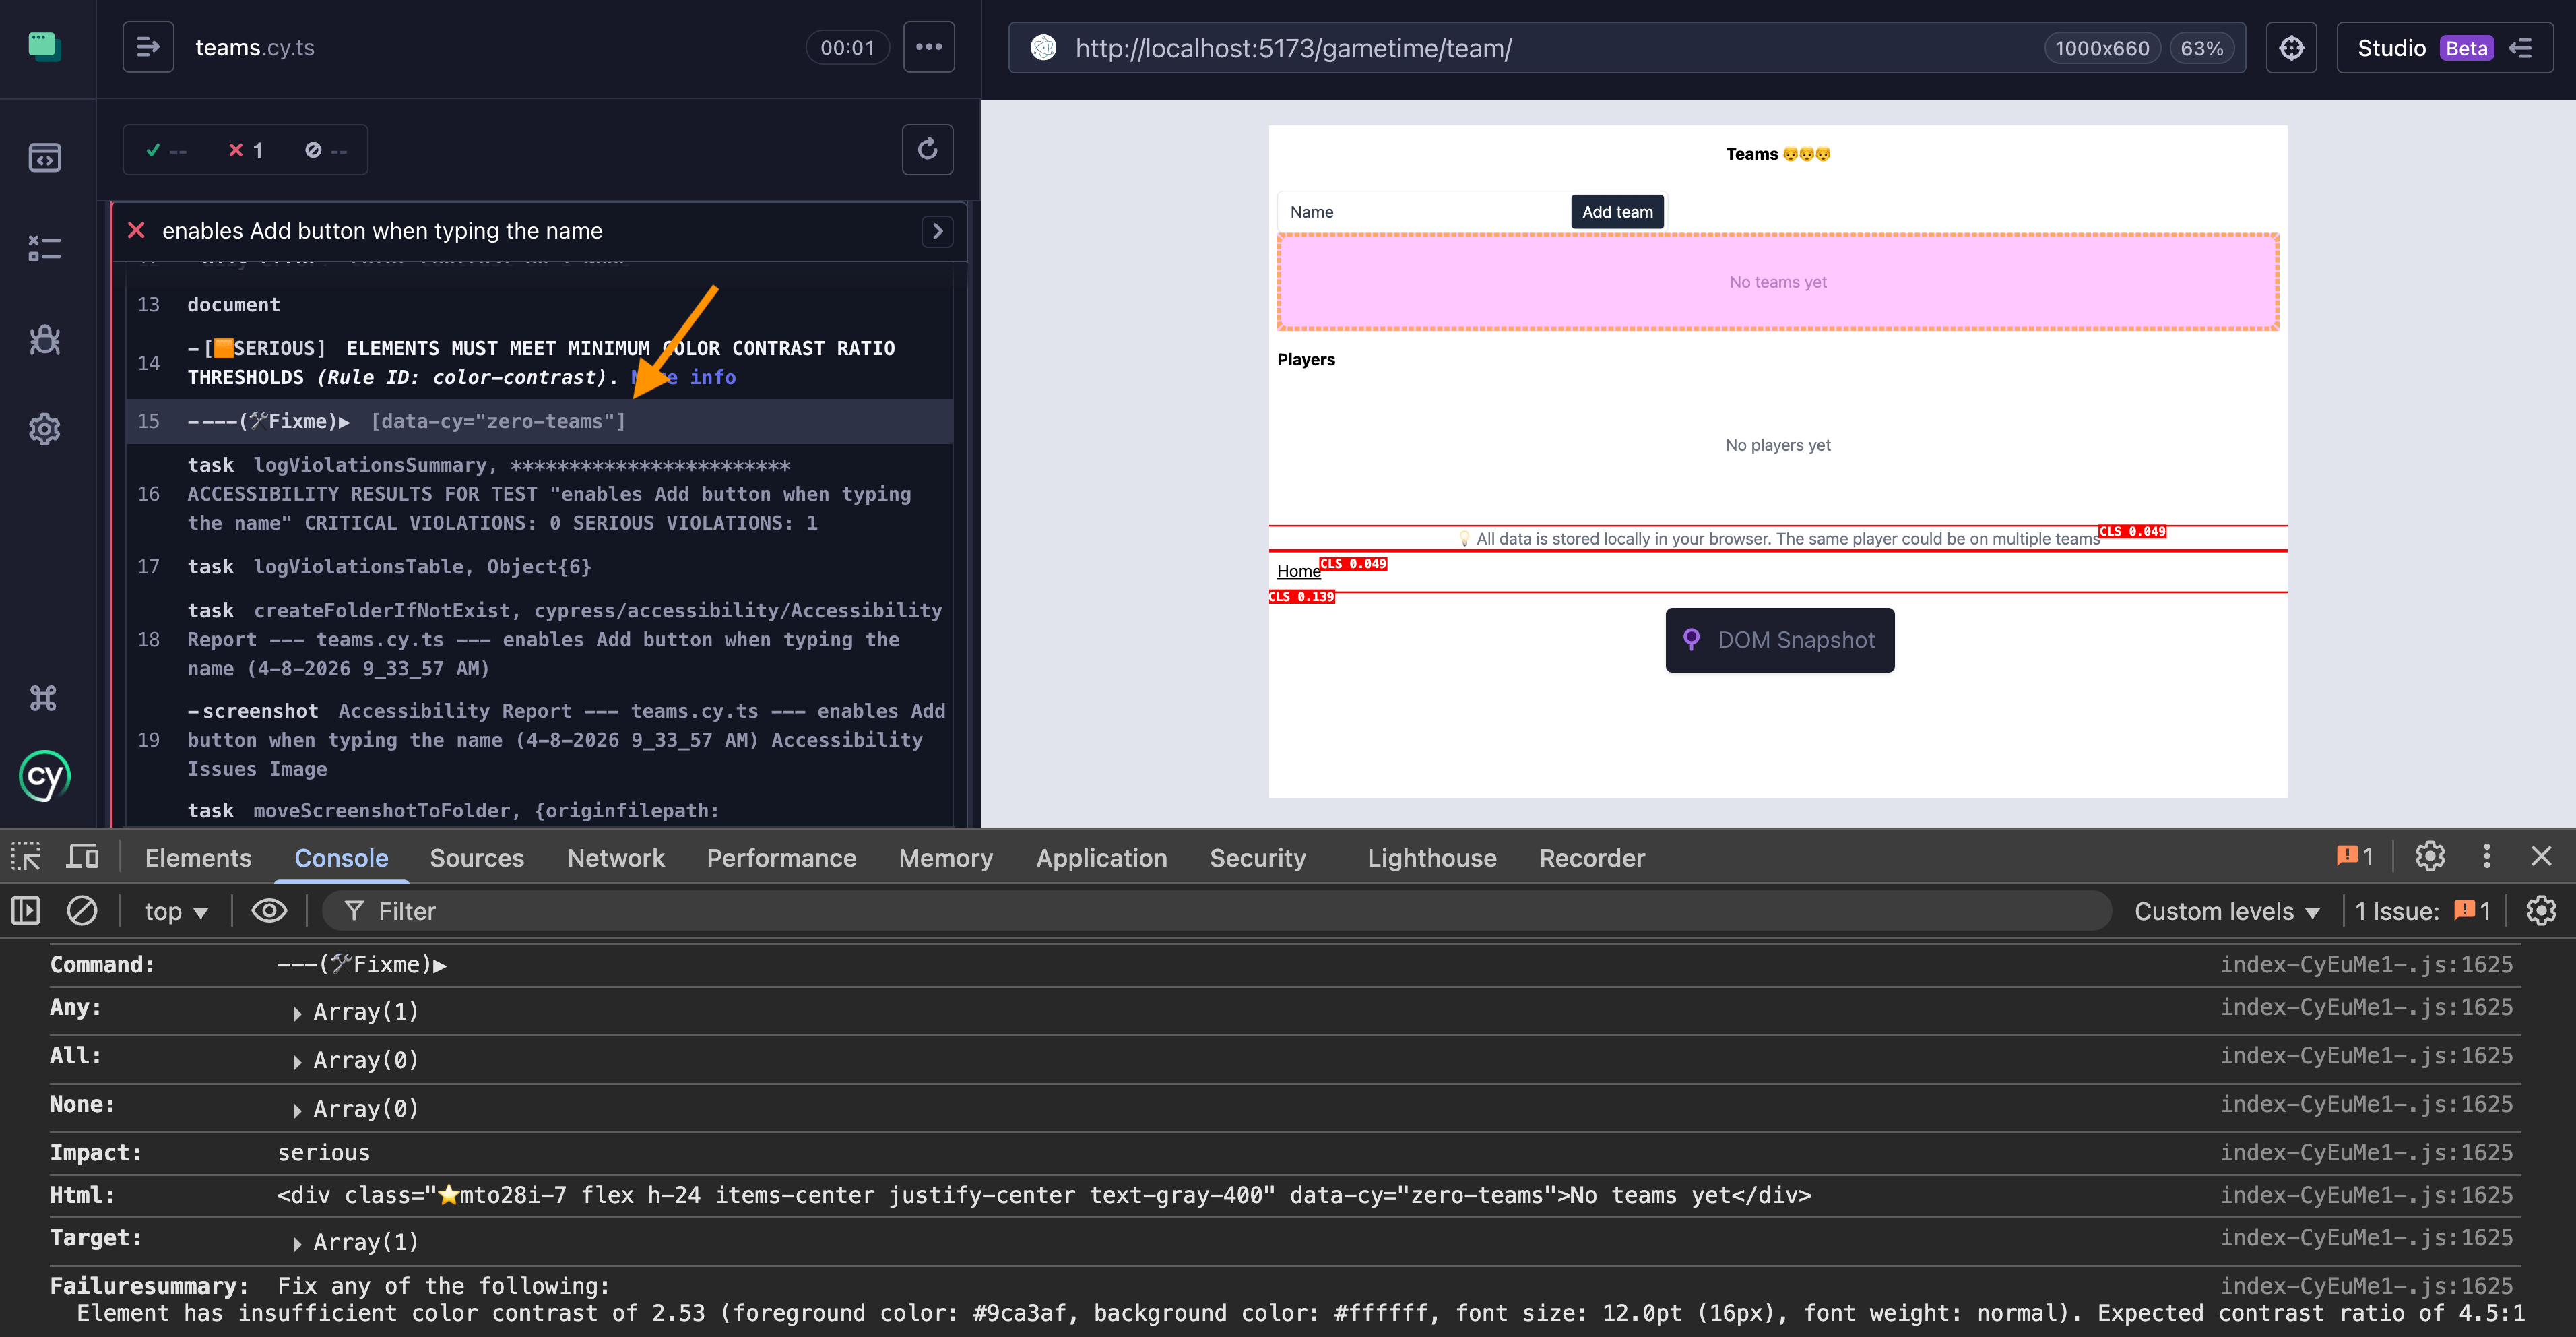The image size is (2576, 1337).
Task: Toggle the device emulation icon in DevTools
Action: pos(81,856)
